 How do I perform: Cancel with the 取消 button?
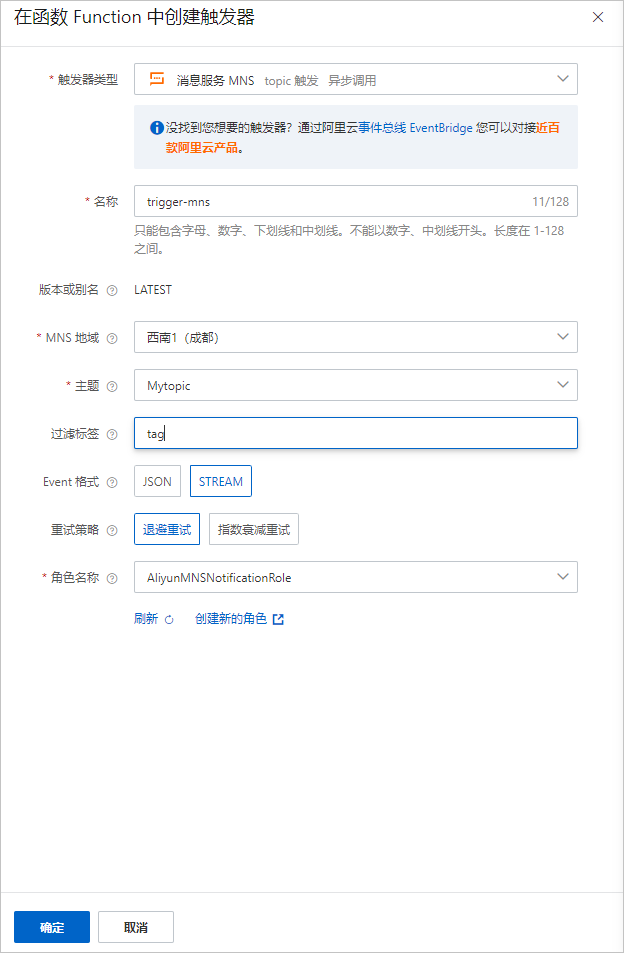[x=136, y=927]
